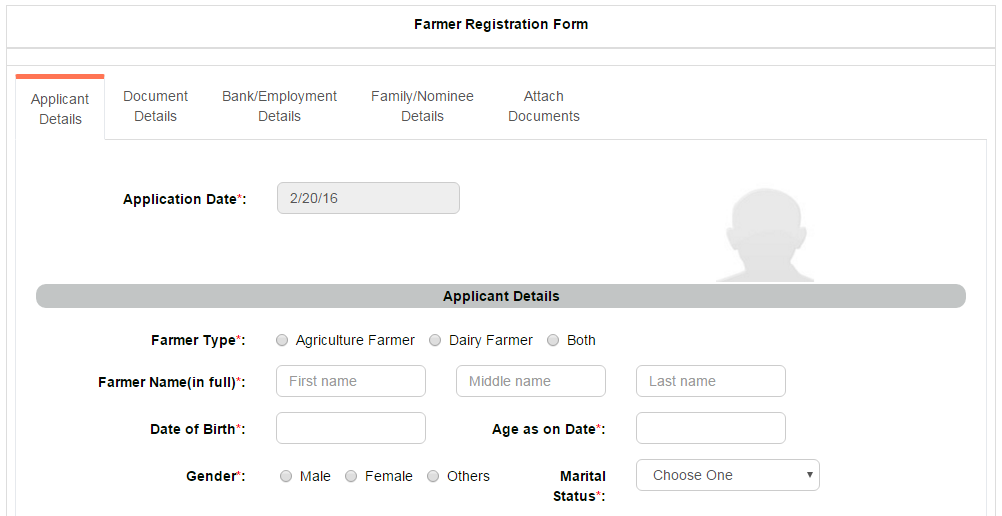Focus the Middle name text box

coord(530,381)
